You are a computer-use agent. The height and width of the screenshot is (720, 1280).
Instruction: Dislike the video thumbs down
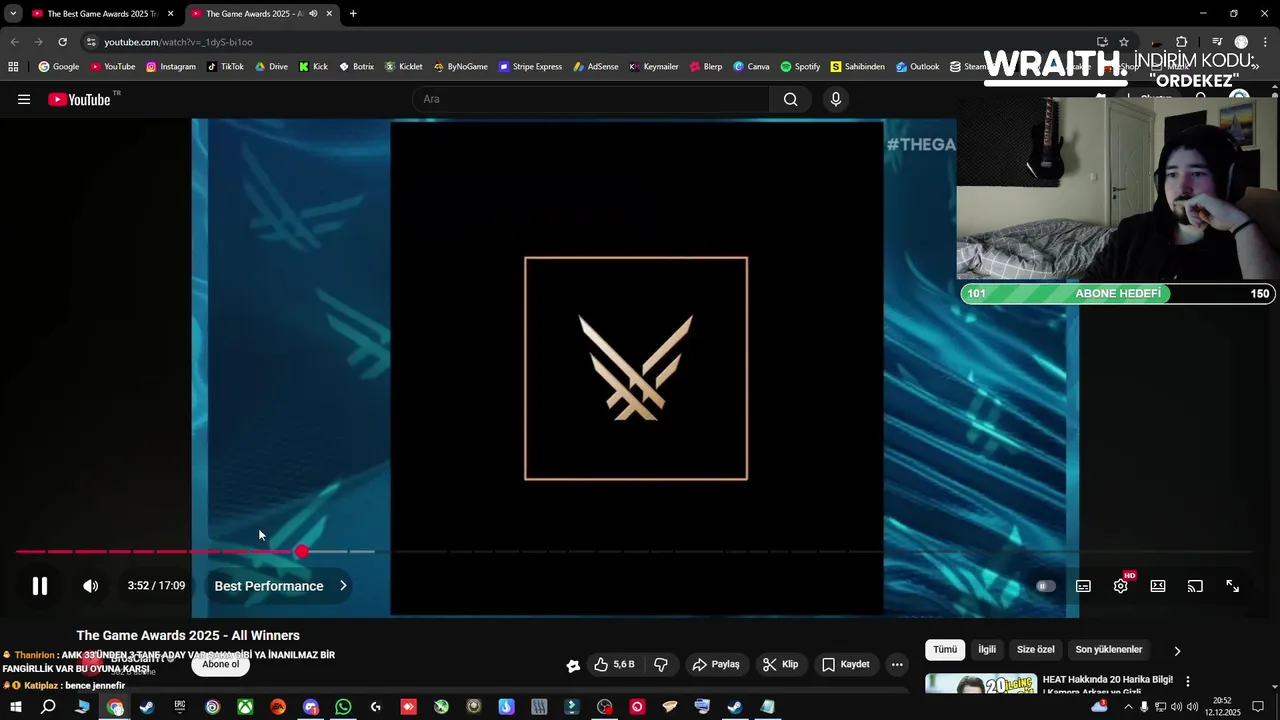pyautogui.click(x=661, y=664)
